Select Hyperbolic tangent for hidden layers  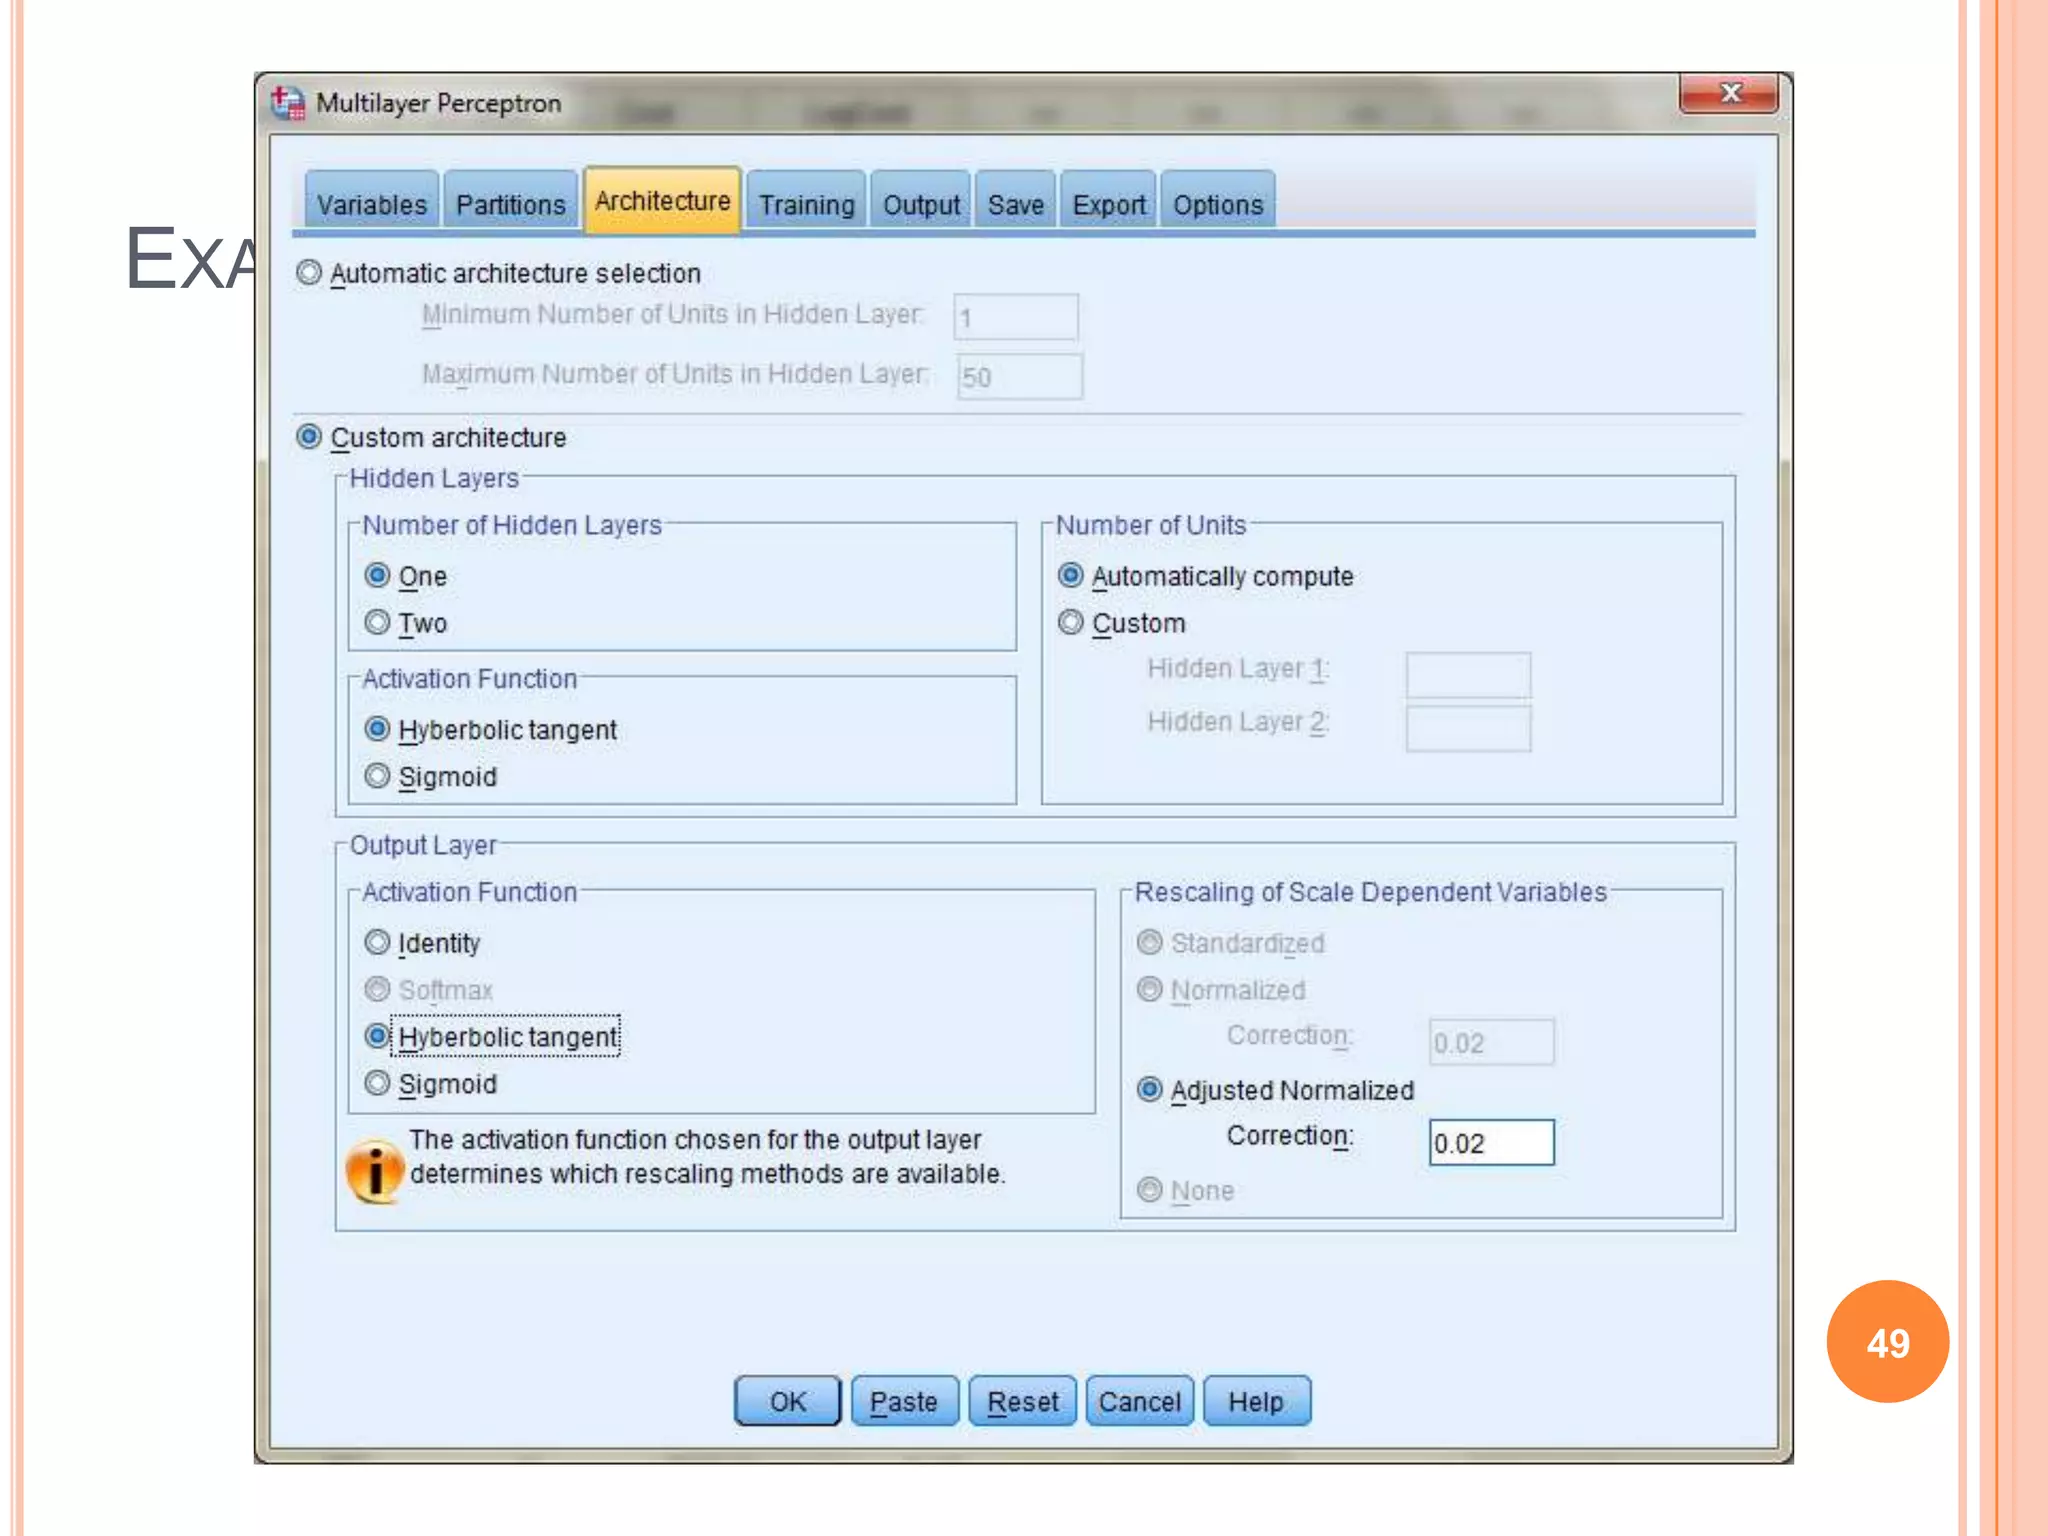377,729
